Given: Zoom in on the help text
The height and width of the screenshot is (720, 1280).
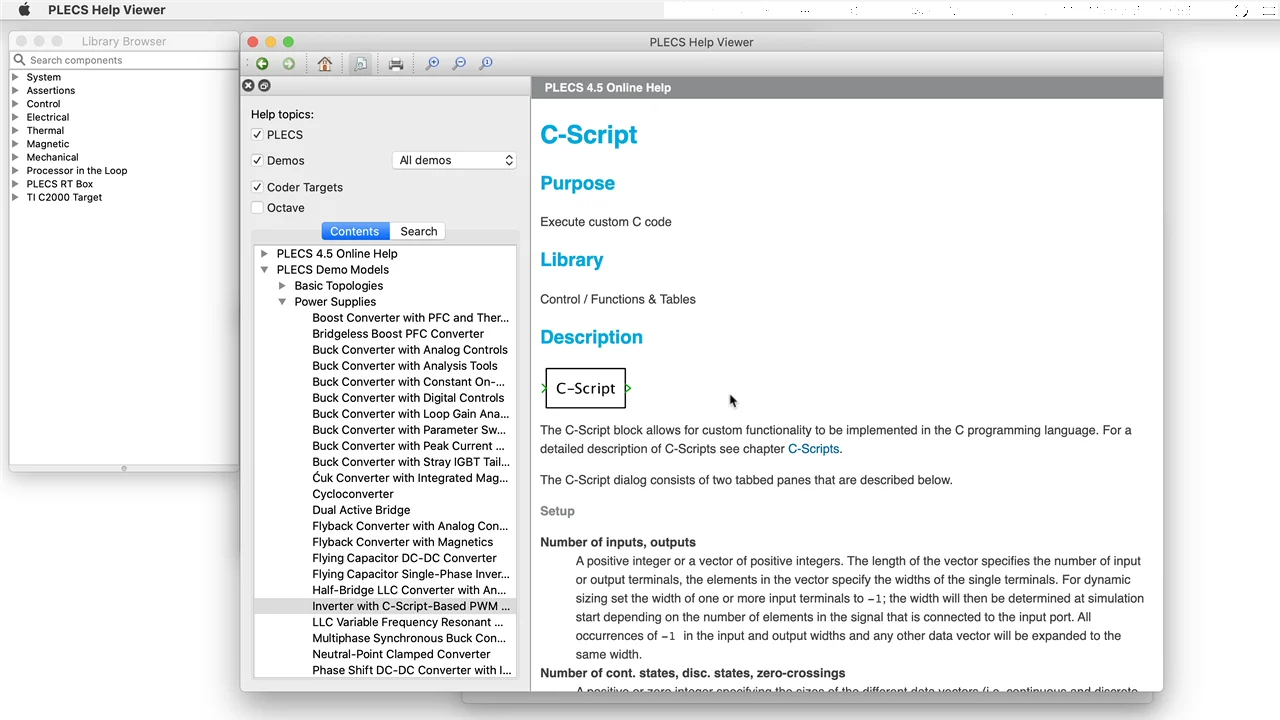Looking at the screenshot, I should point(433,64).
